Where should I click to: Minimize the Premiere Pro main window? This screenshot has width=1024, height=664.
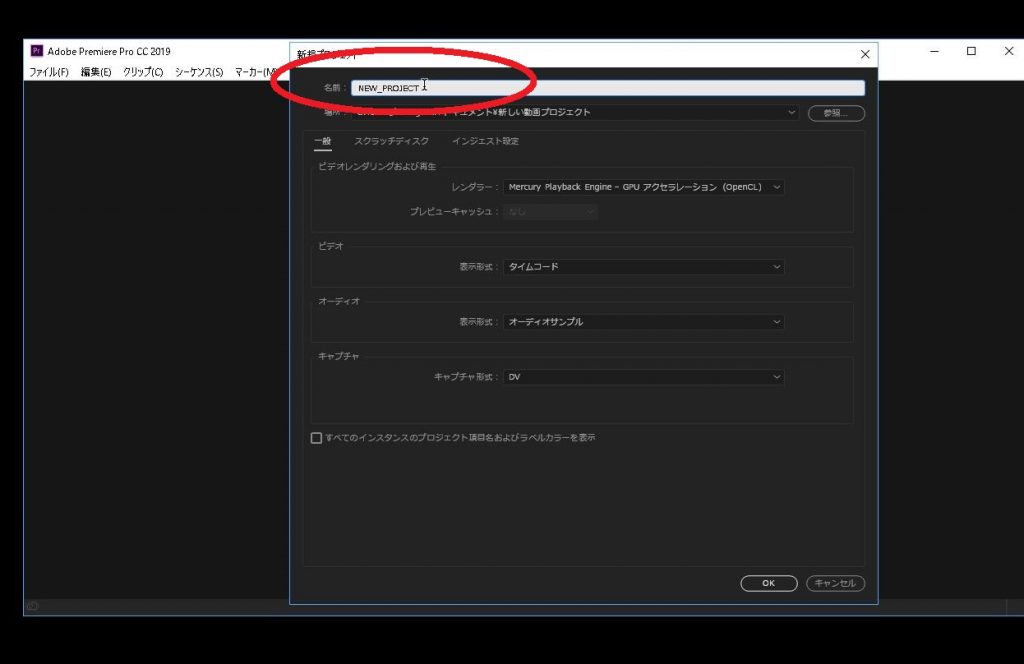(934, 51)
